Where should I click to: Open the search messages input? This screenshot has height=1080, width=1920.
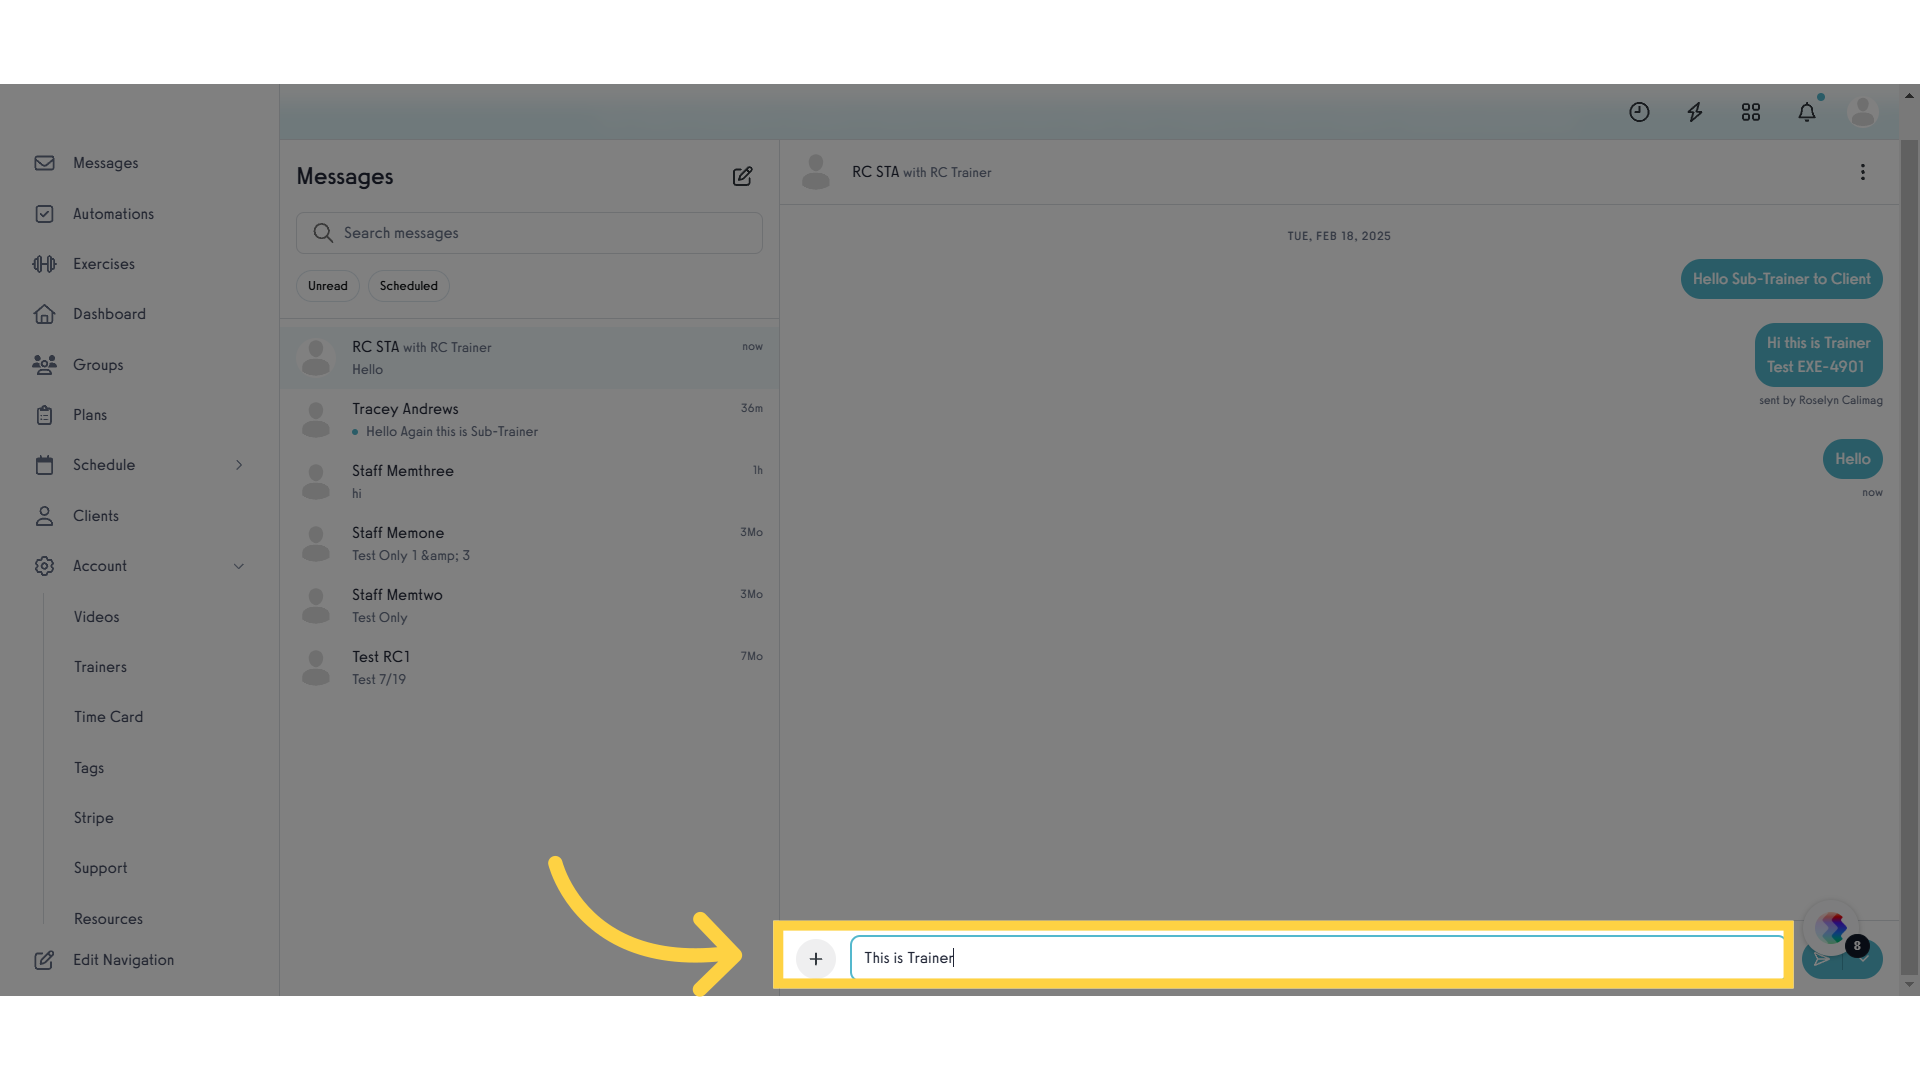click(529, 232)
